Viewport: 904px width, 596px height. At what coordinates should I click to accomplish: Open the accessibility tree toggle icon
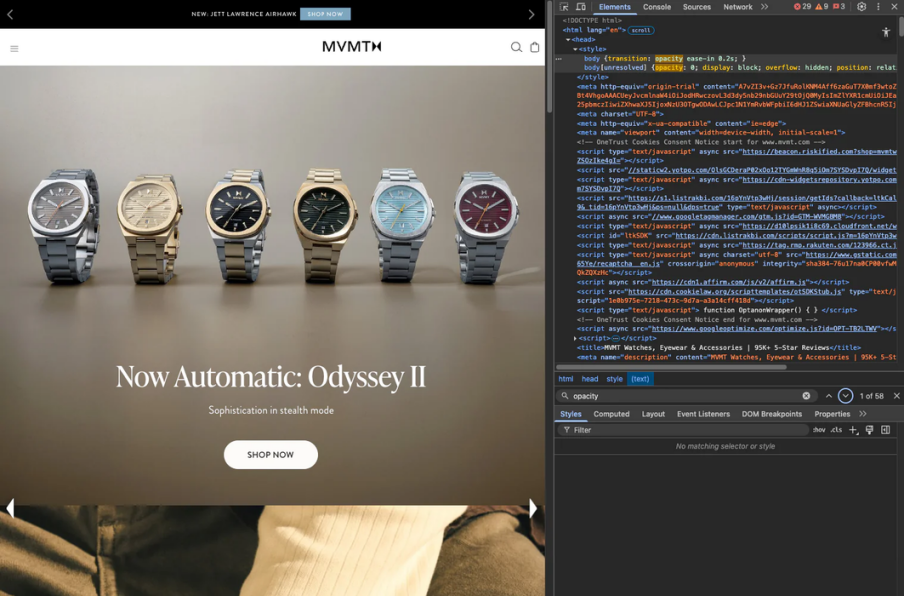(x=886, y=32)
